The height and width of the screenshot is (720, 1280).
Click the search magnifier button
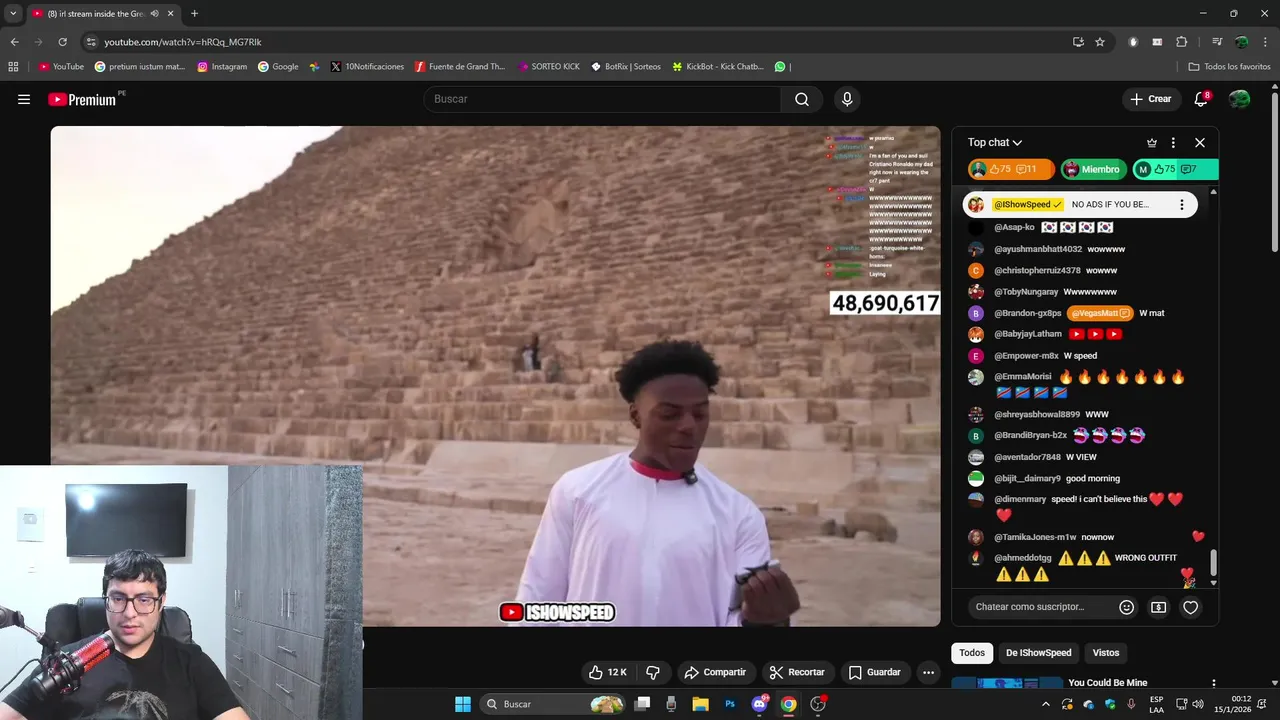coord(802,99)
